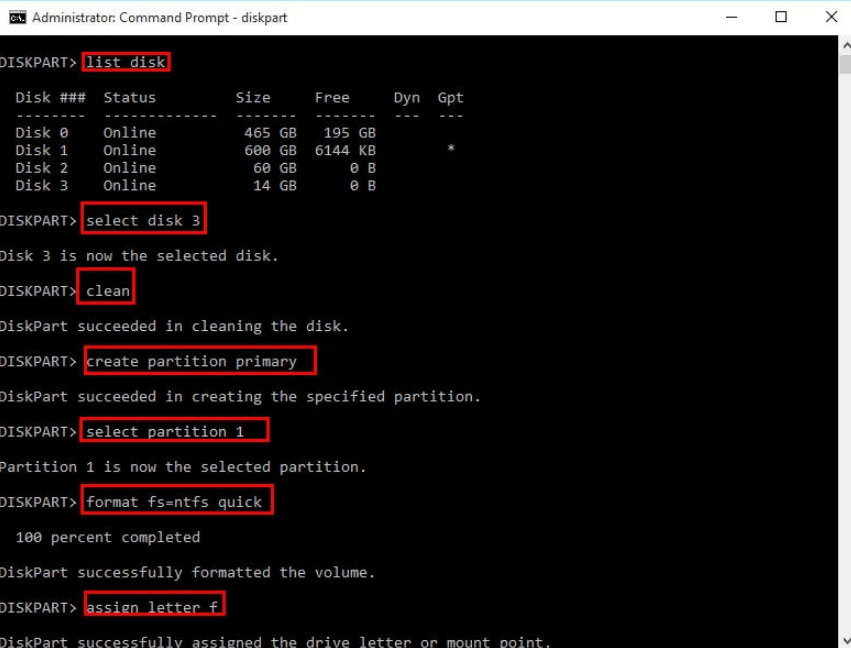
Task: Click 'Disk 3 is now the selected disk.'
Action: coord(139,256)
